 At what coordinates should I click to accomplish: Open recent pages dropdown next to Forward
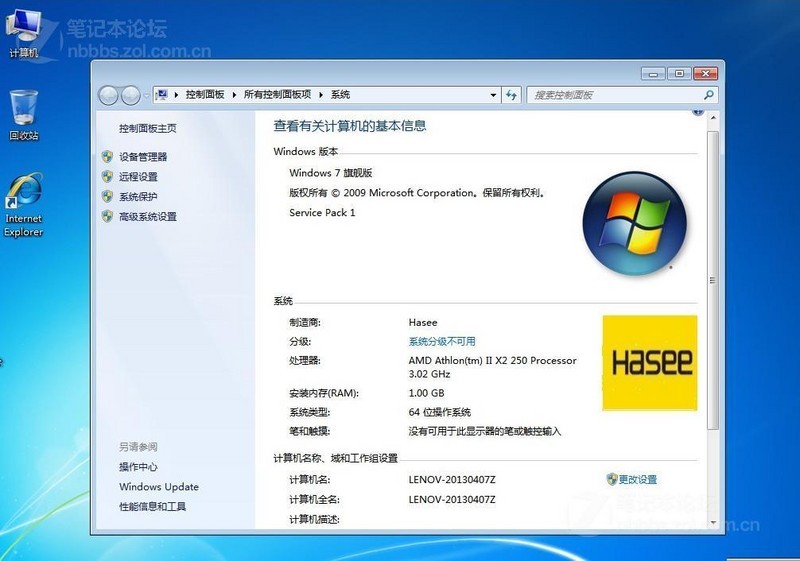[x=146, y=95]
